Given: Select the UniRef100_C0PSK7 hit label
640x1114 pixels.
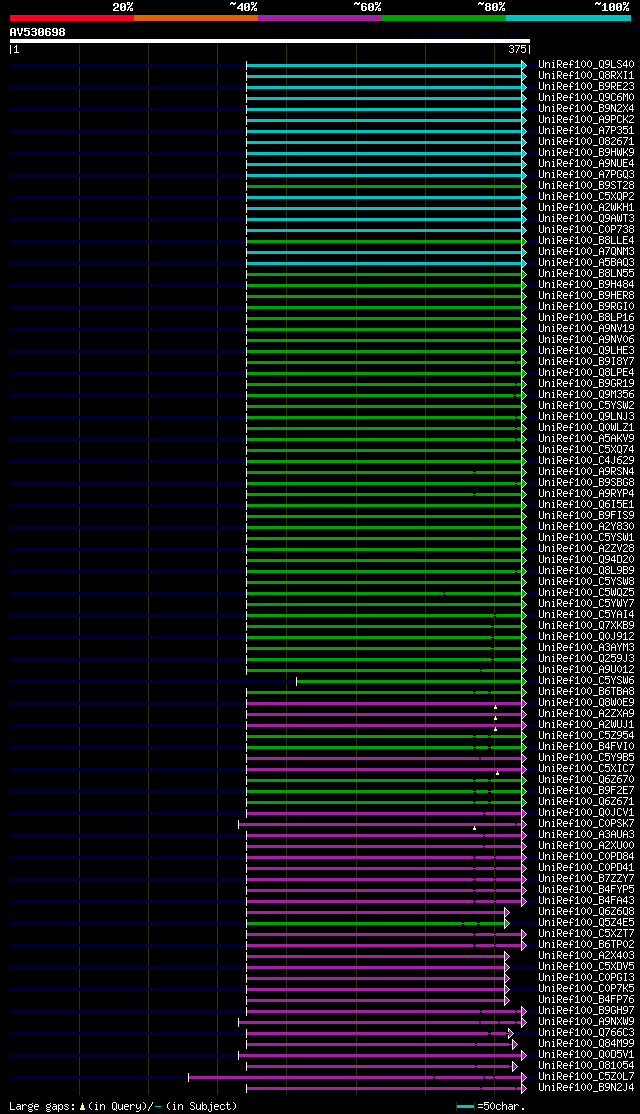Looking at the screenshot, I should pos(586,824).
